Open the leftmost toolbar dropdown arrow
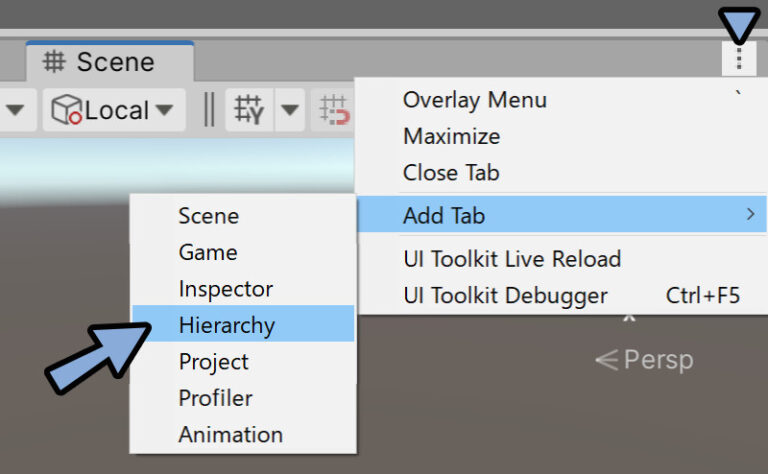 (x=15, y=110)
